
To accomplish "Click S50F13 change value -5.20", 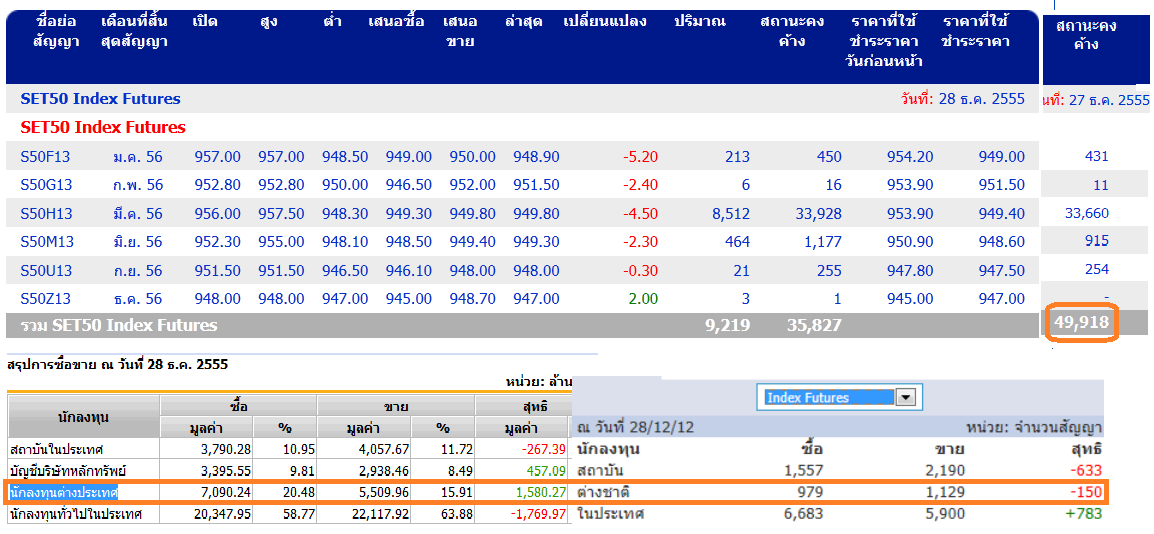I will [x=640, y=157].
